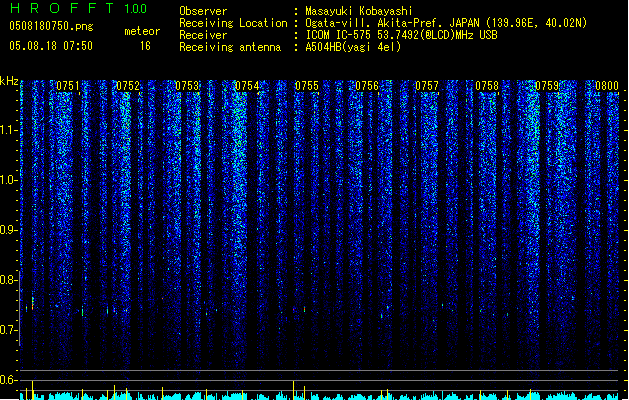Click the 1.0 kHz axis tick label

point(8,180)
